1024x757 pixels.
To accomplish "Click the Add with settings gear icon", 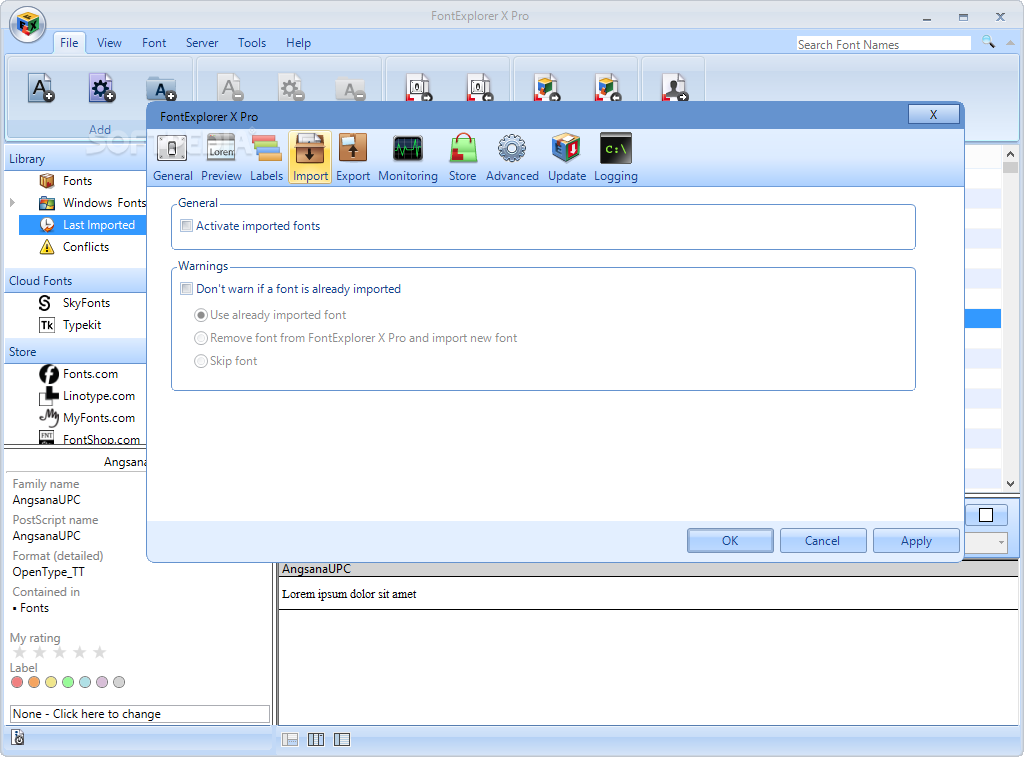I will (x=101, y=88).
